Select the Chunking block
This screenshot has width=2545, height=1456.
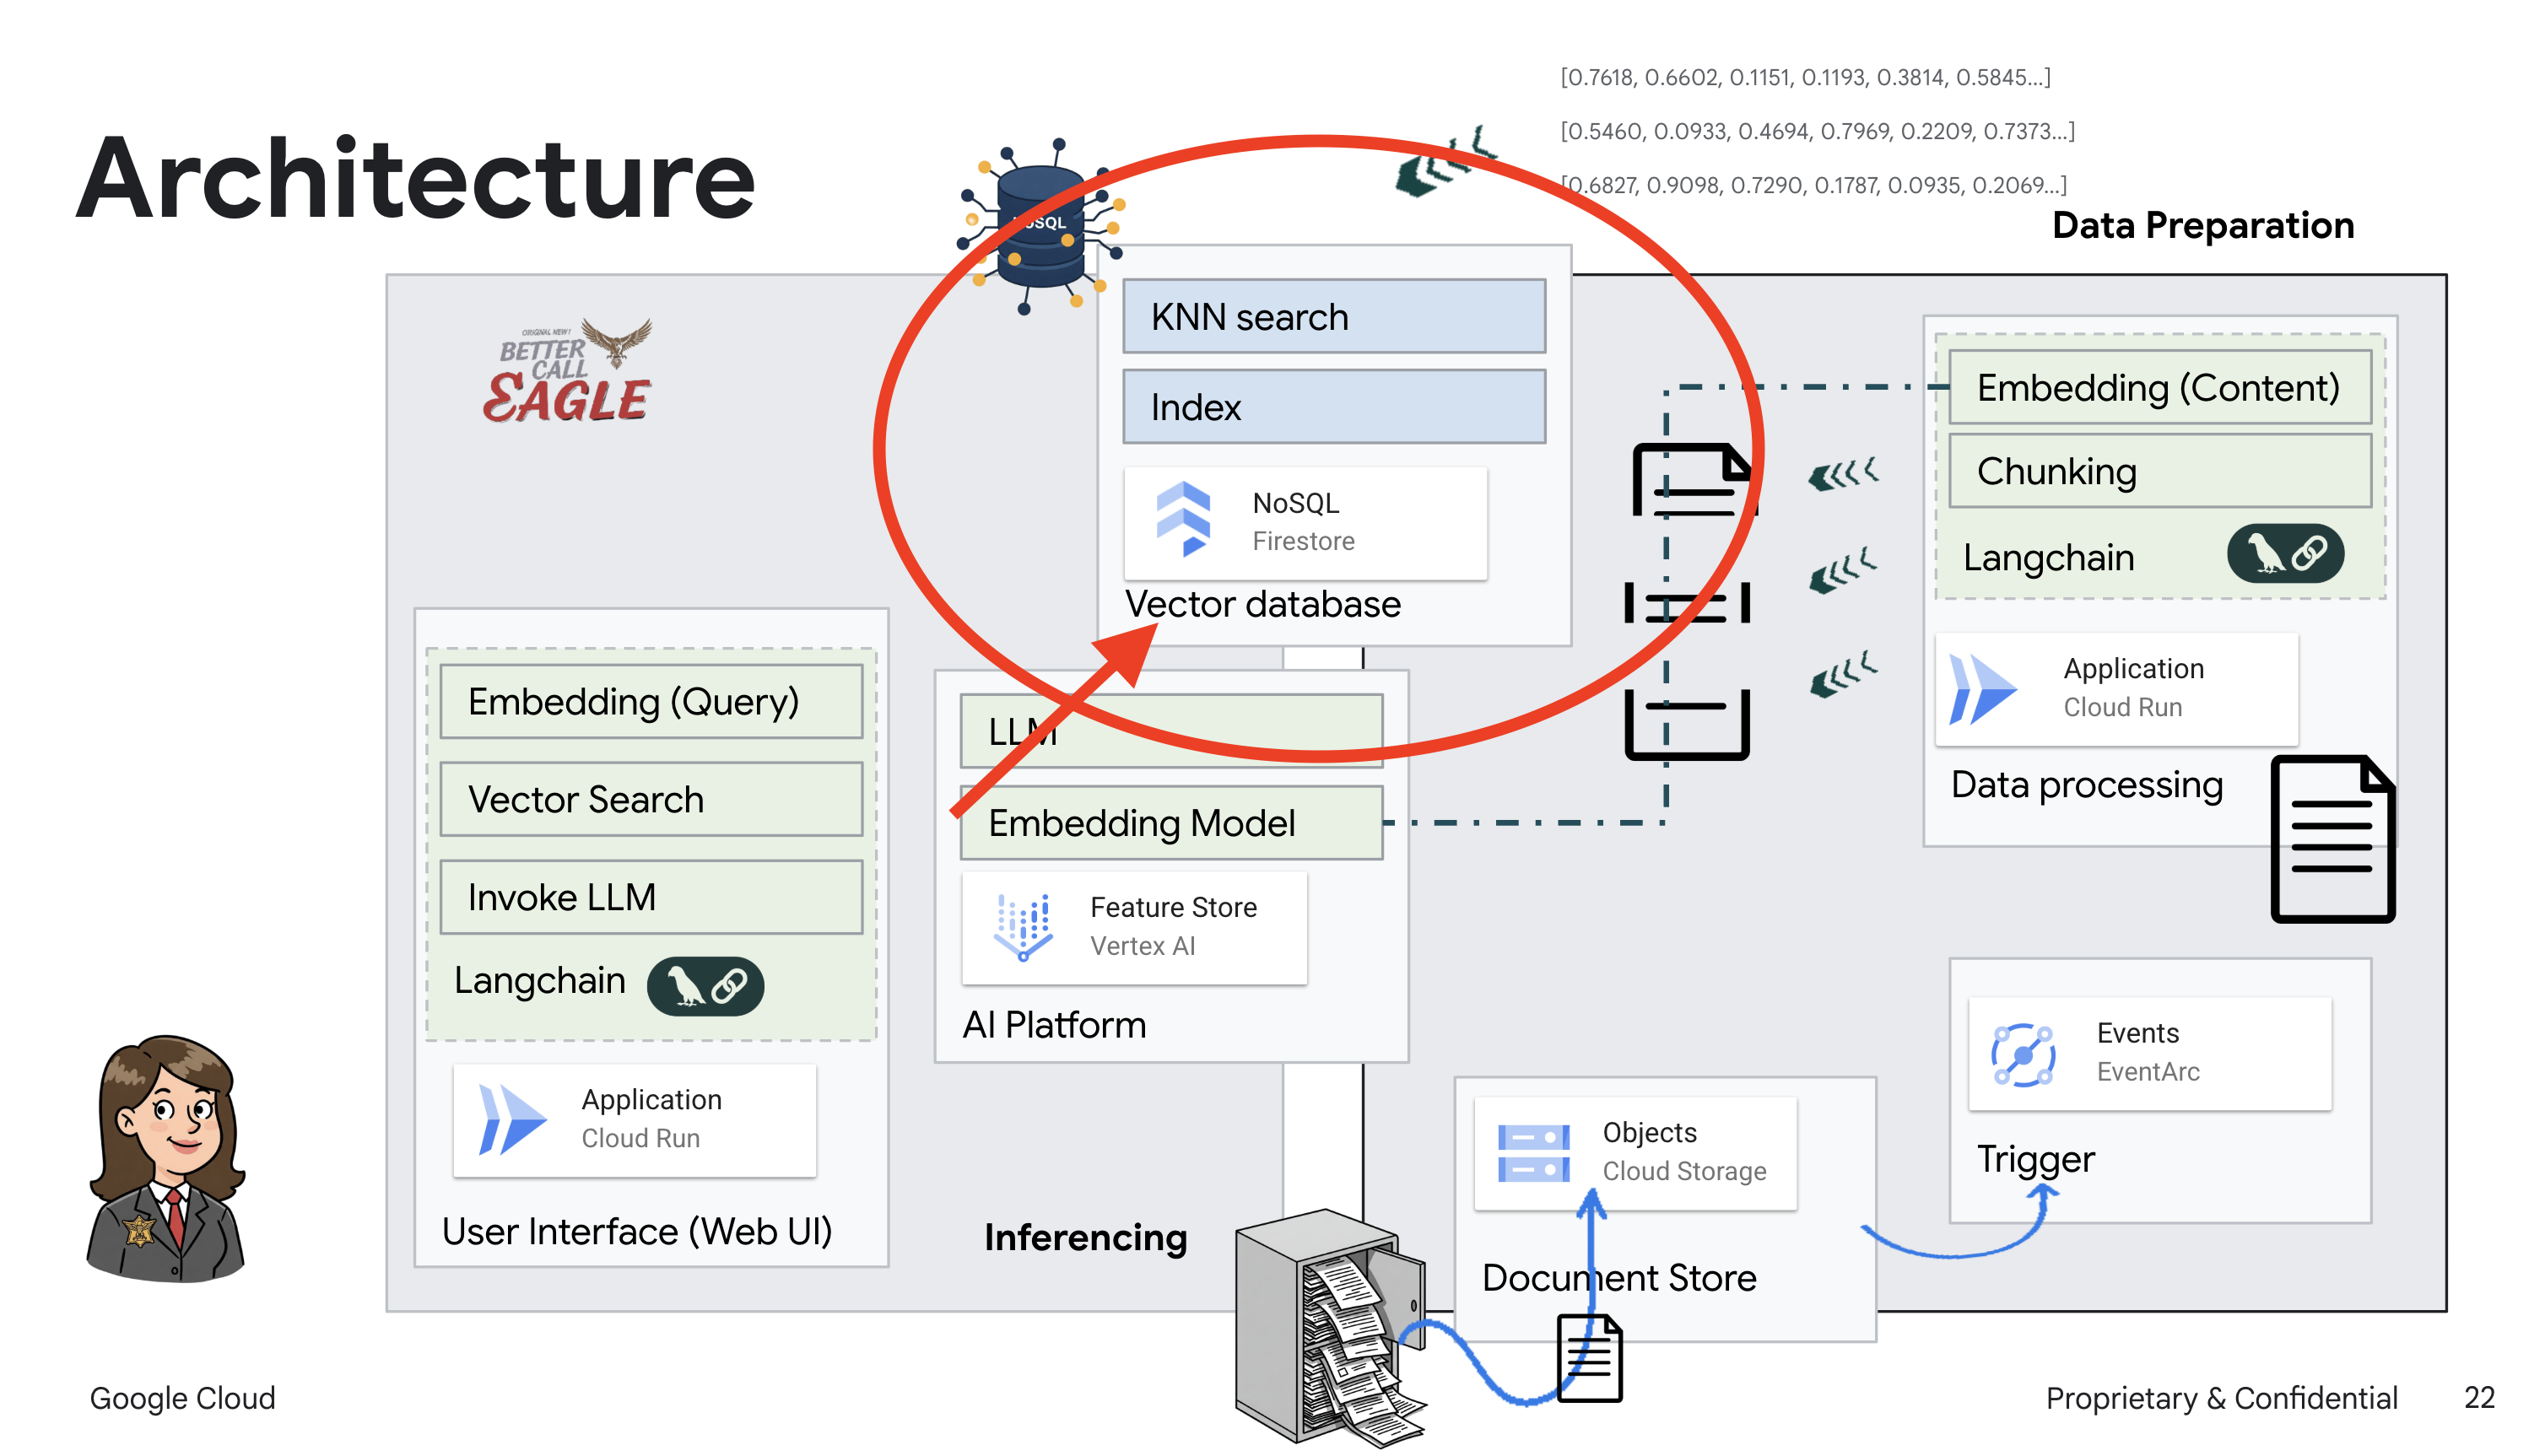click(2159, 471)
